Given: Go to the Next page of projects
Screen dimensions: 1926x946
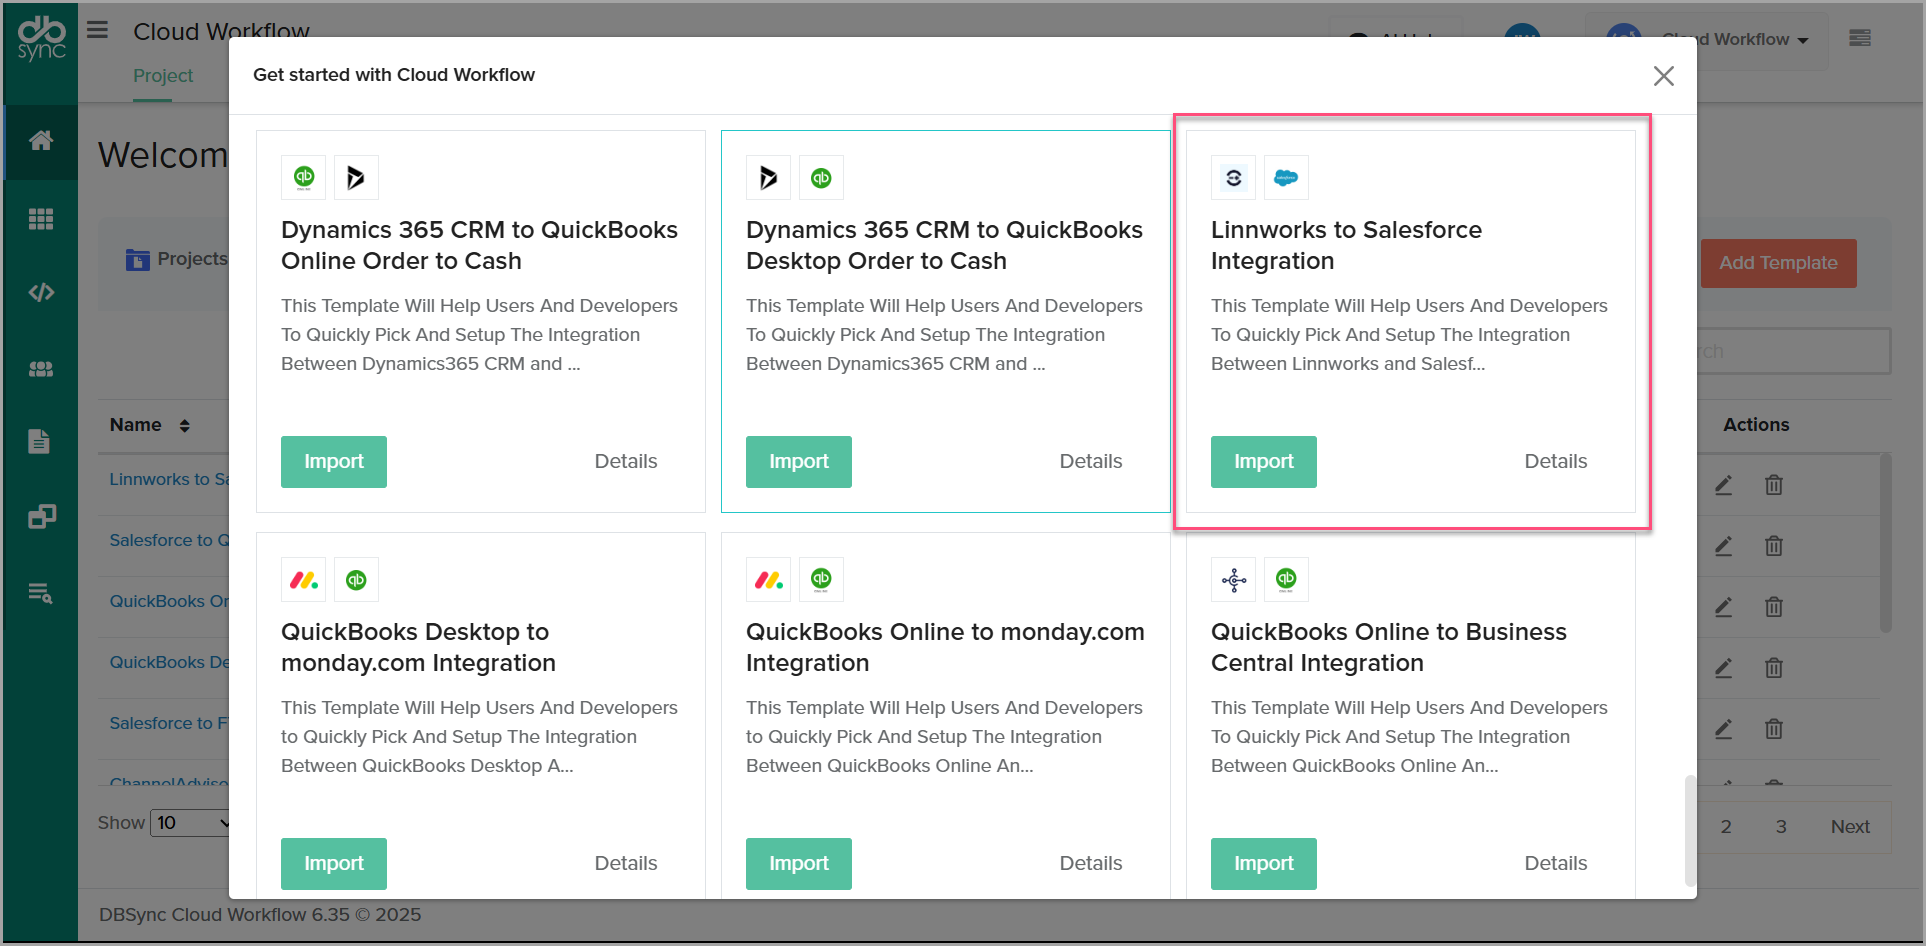Looking at the screenshot, I should [x=1849, y=827].
